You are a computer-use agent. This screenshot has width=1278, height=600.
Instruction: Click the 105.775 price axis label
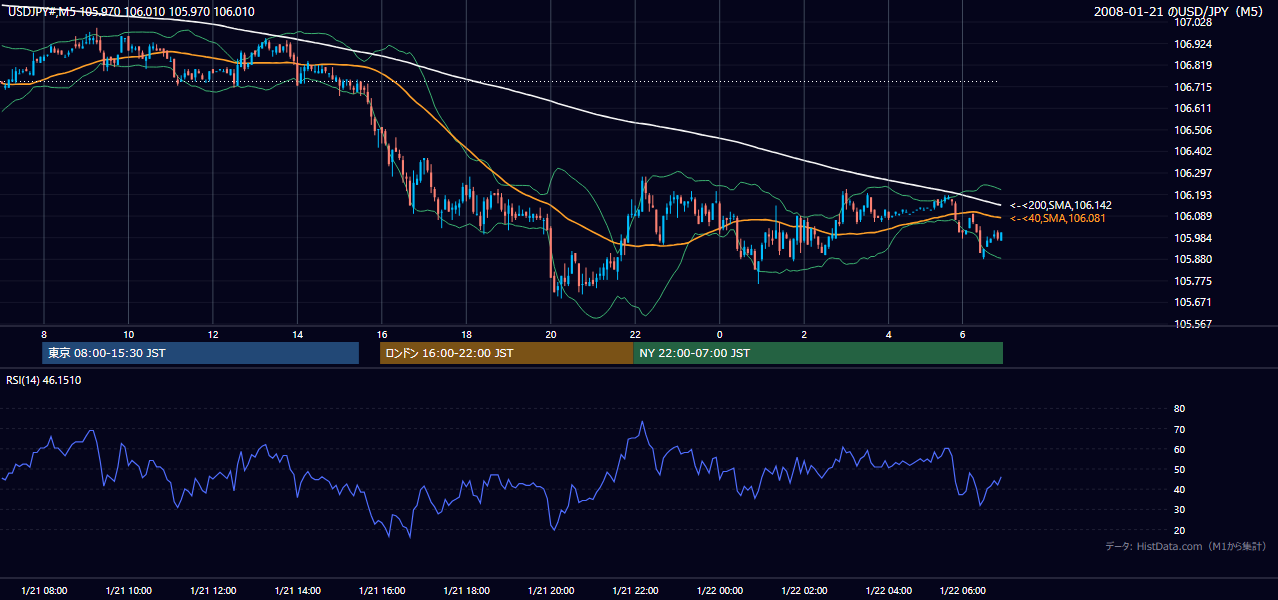1192,281
